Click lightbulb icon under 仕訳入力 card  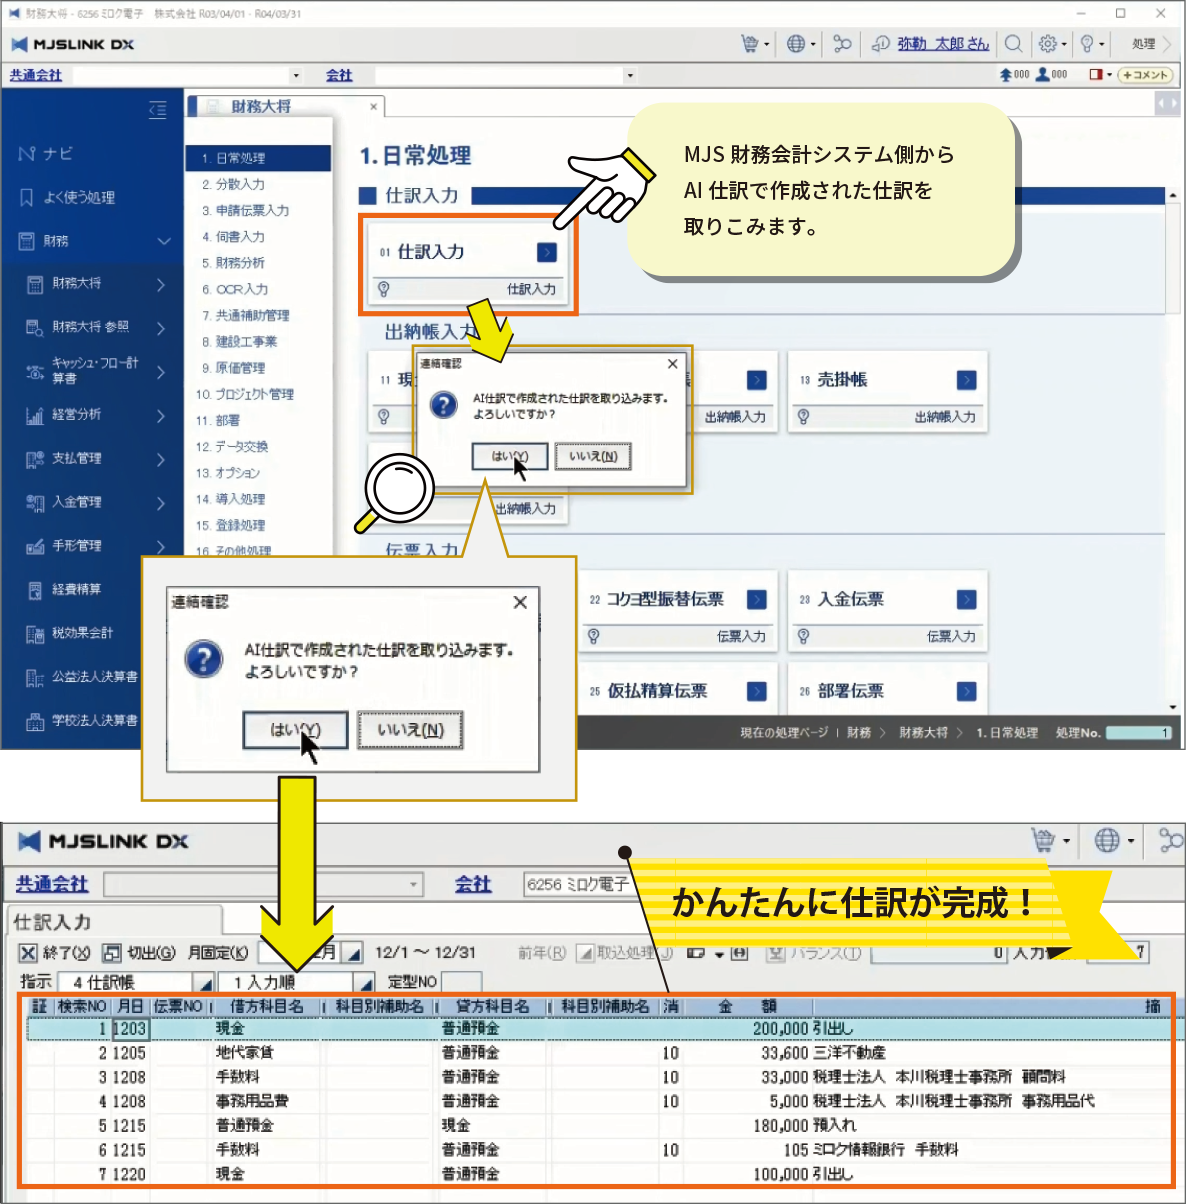[383, 289]
